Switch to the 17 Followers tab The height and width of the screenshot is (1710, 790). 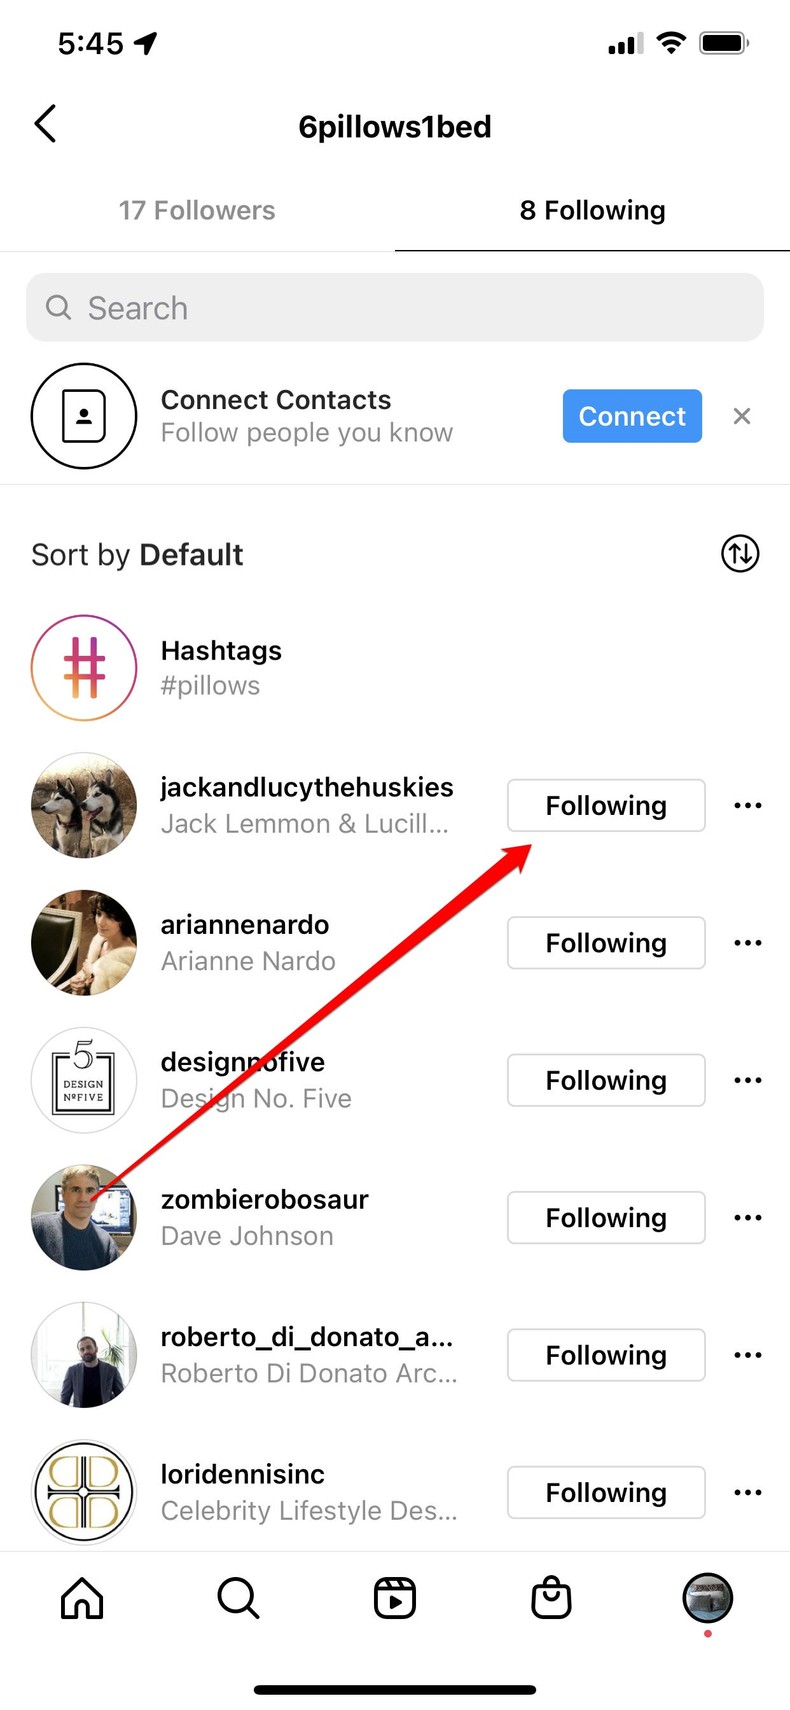point(196,210)
